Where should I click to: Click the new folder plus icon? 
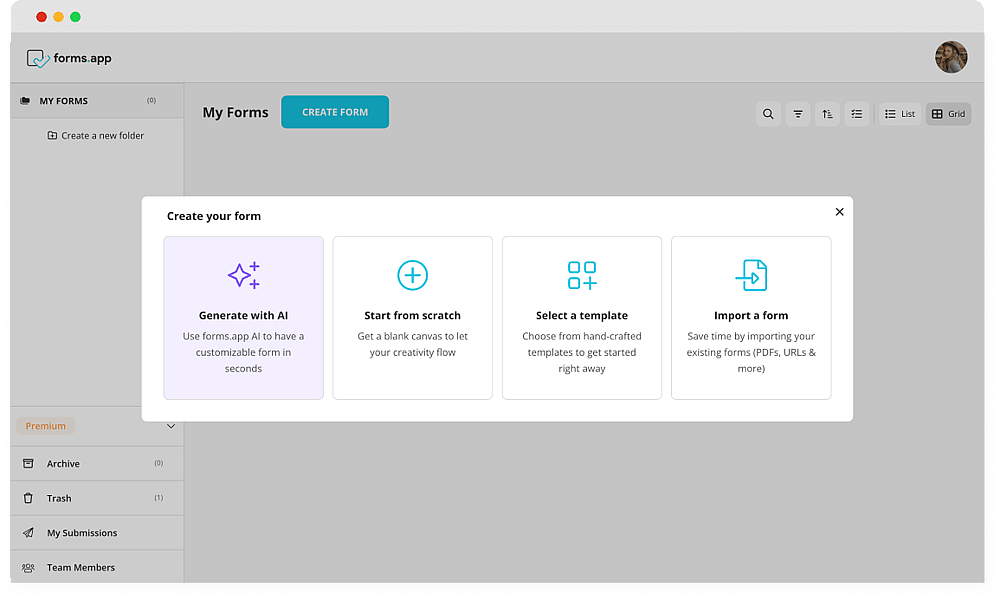(52, 135)
